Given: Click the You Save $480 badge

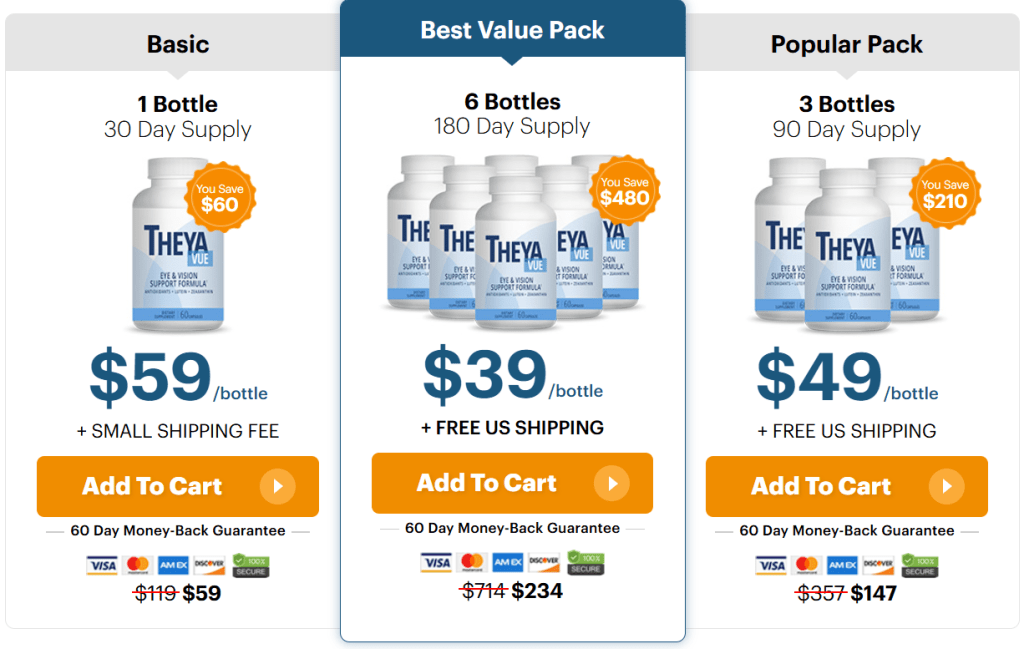Looking at the screenshot, I should click(x=624, y=190).
